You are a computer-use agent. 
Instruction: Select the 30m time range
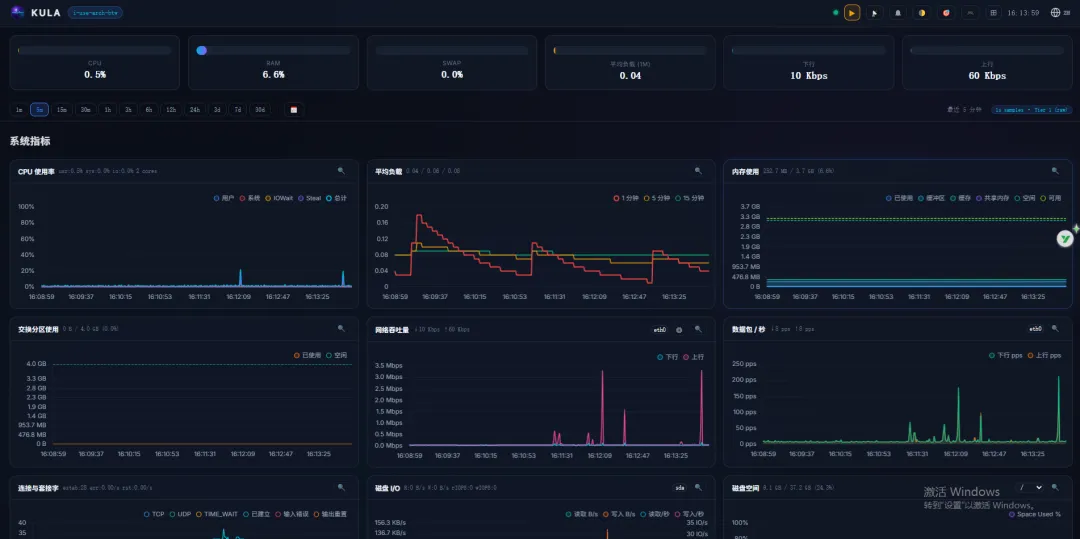pos(85,109)
